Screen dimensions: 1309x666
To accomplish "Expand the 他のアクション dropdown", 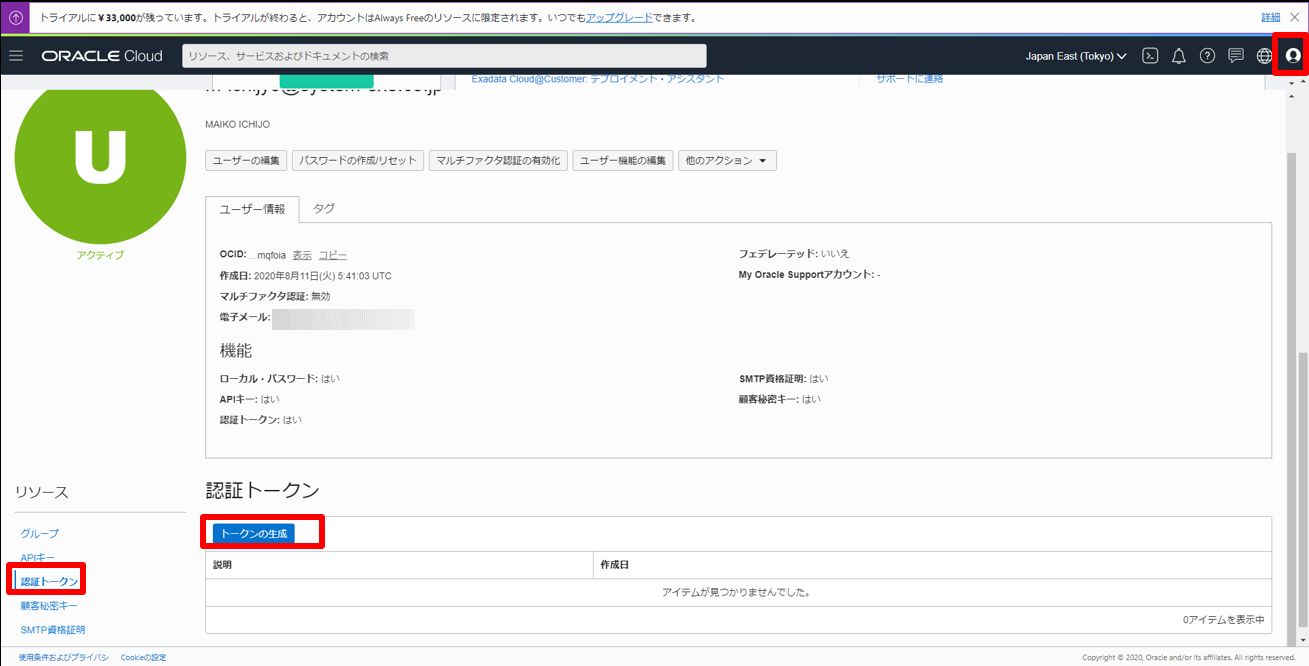I will [726, 161].
